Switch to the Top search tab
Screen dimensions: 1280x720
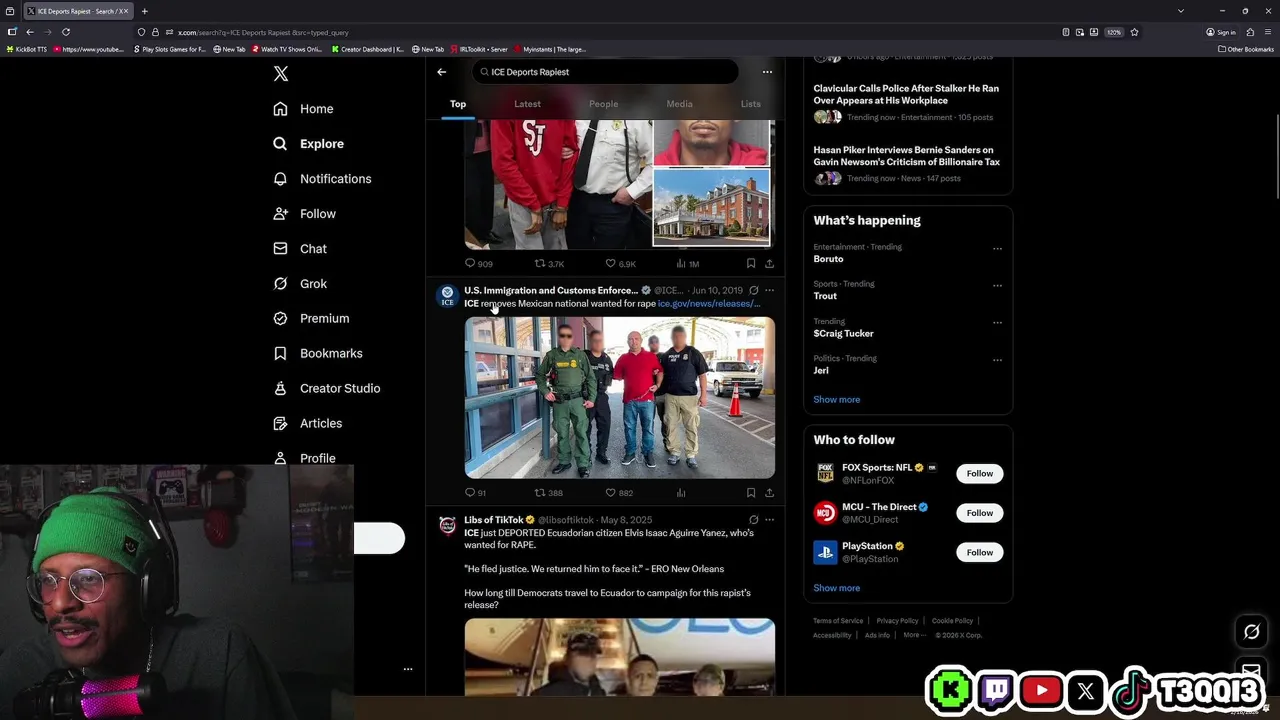(x=458, y=104)
